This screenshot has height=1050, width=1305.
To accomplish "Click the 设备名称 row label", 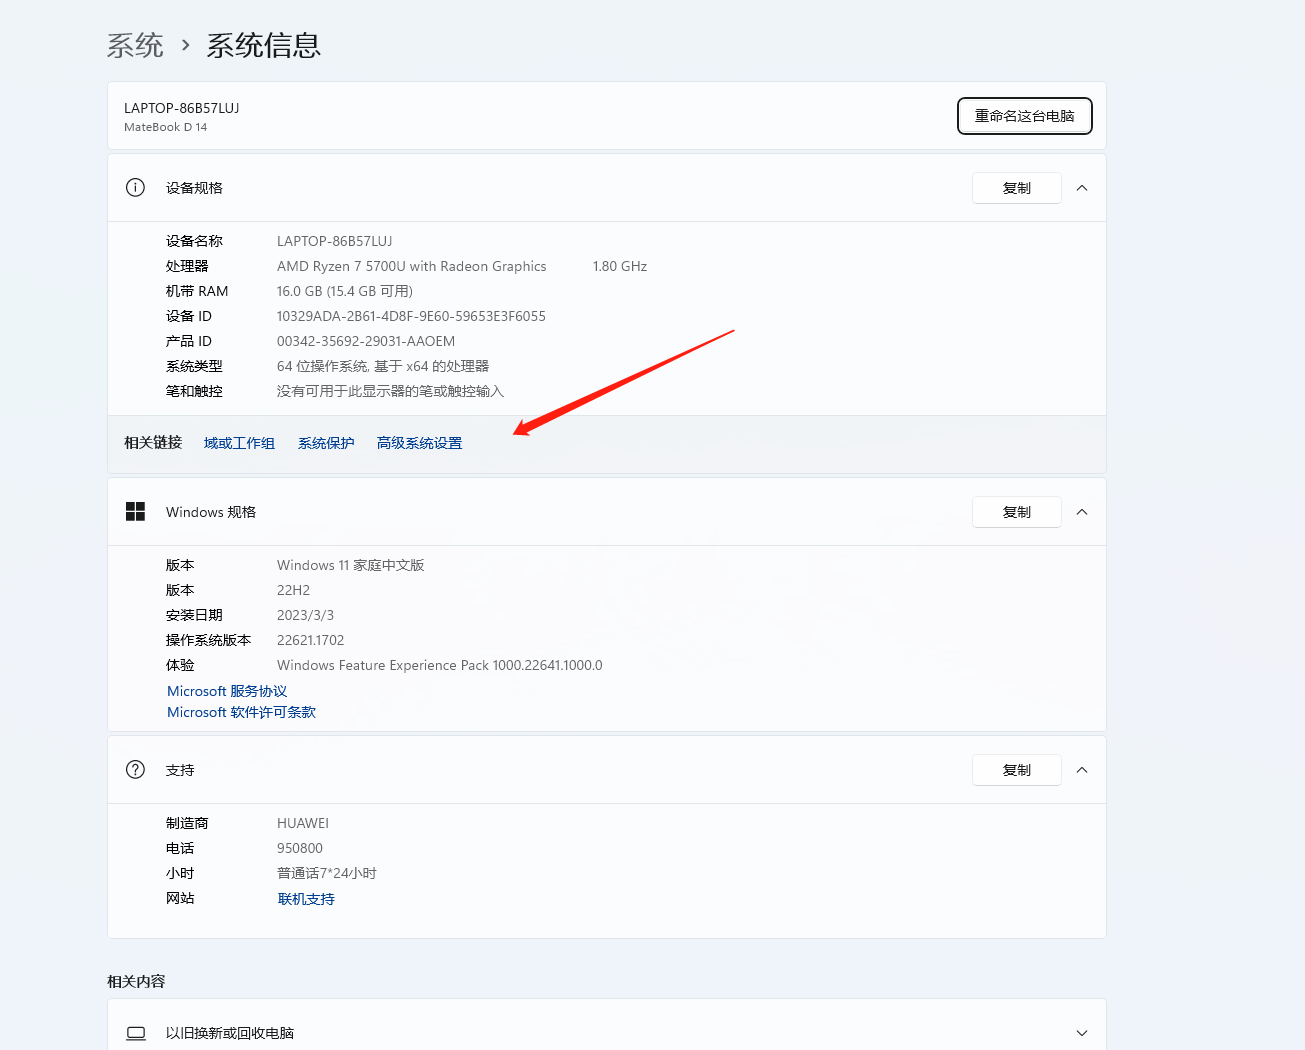I will click(195, 241).
